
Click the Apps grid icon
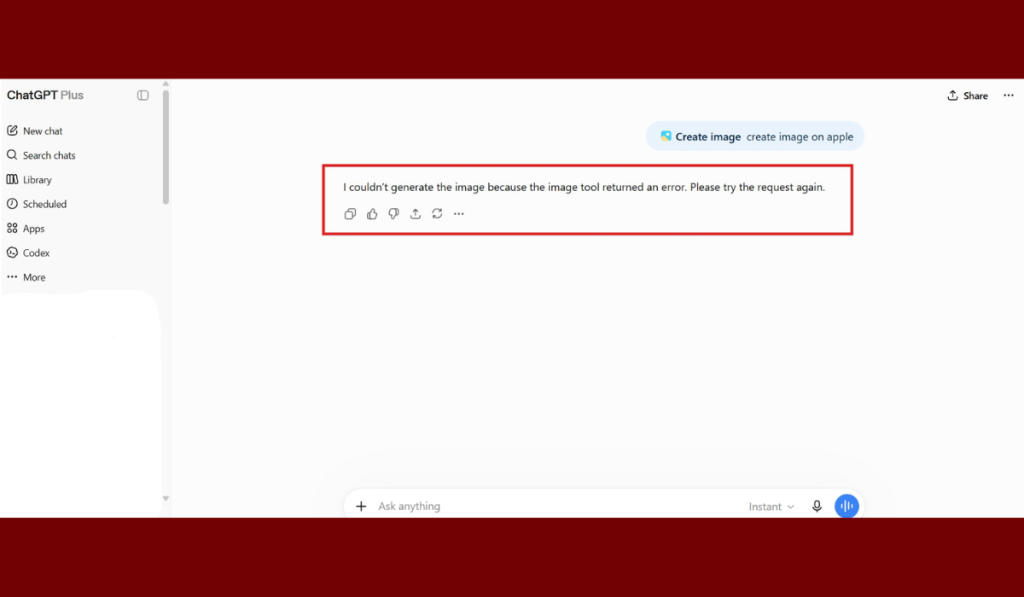pyautogui.click(x=12, y=228)
